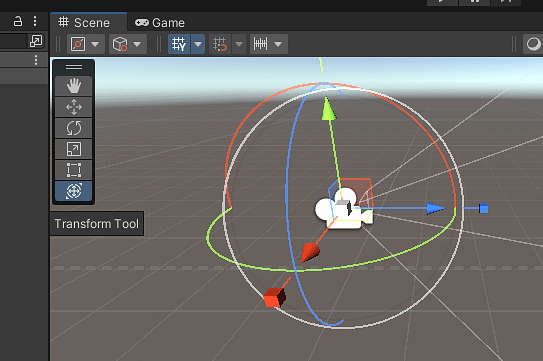Click the handle rotation Global/Local cube icon

(120, 44)
